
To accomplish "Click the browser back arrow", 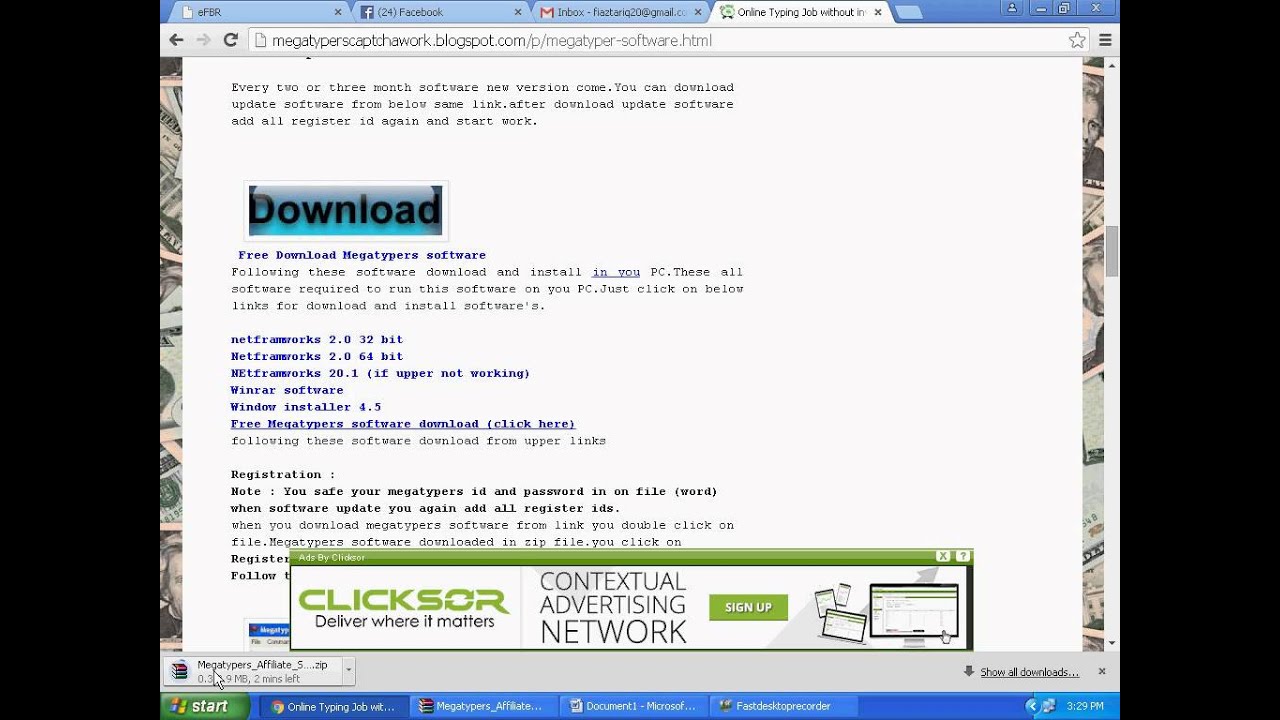I will tap(176, 40).
